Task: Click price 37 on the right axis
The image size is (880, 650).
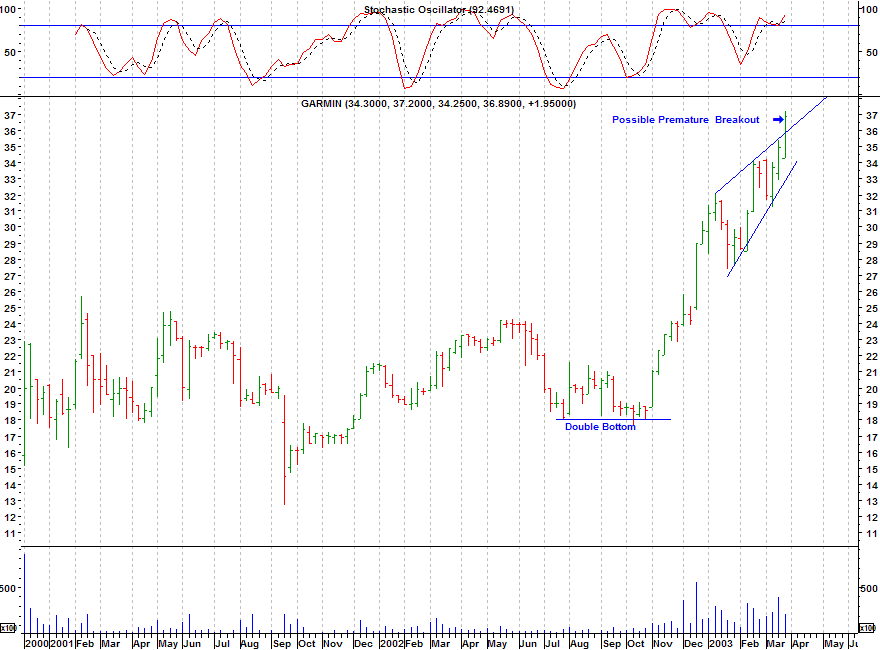Action: pyautogui.click(x=872, y=115)
